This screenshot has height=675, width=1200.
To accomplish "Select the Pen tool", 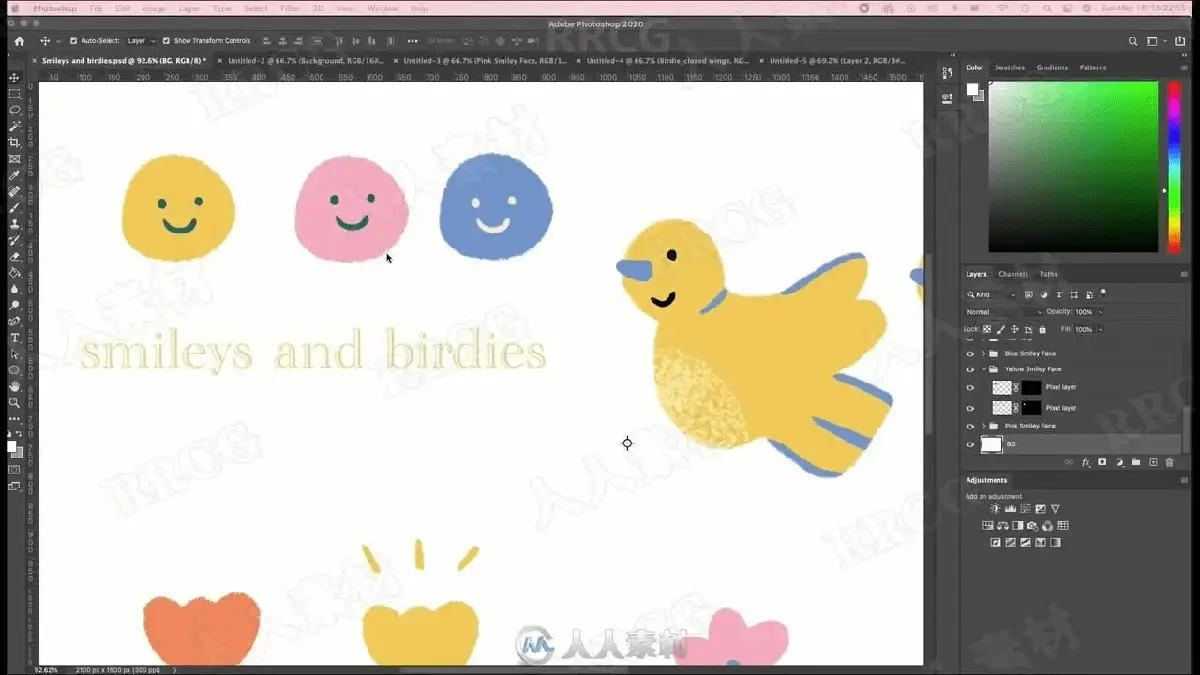I will point(14,321).
